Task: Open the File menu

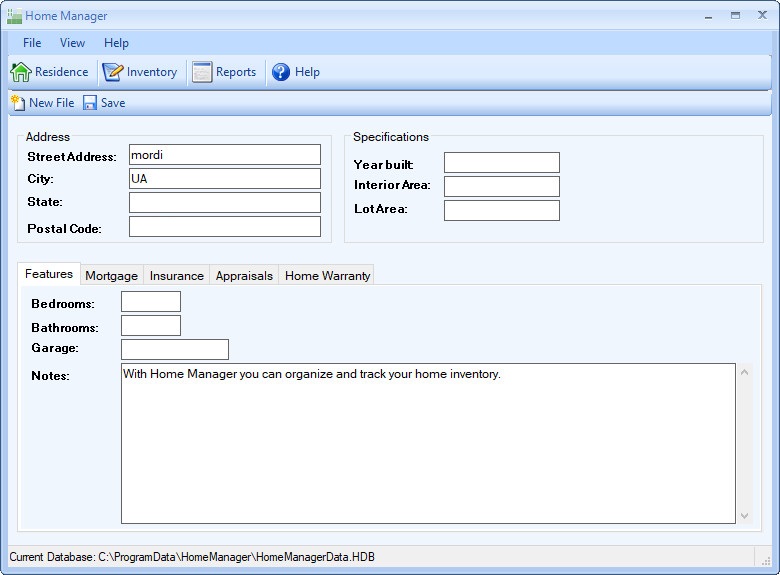Action: (32, 43)
